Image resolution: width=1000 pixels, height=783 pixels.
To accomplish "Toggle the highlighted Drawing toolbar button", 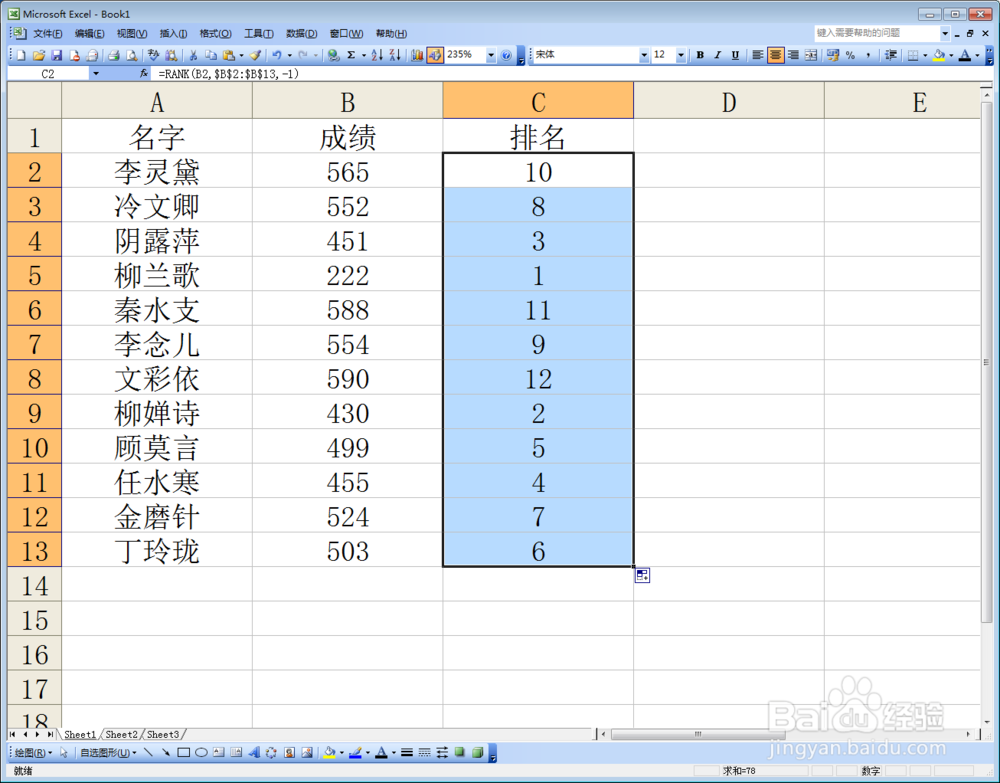I will click(434, 55).
